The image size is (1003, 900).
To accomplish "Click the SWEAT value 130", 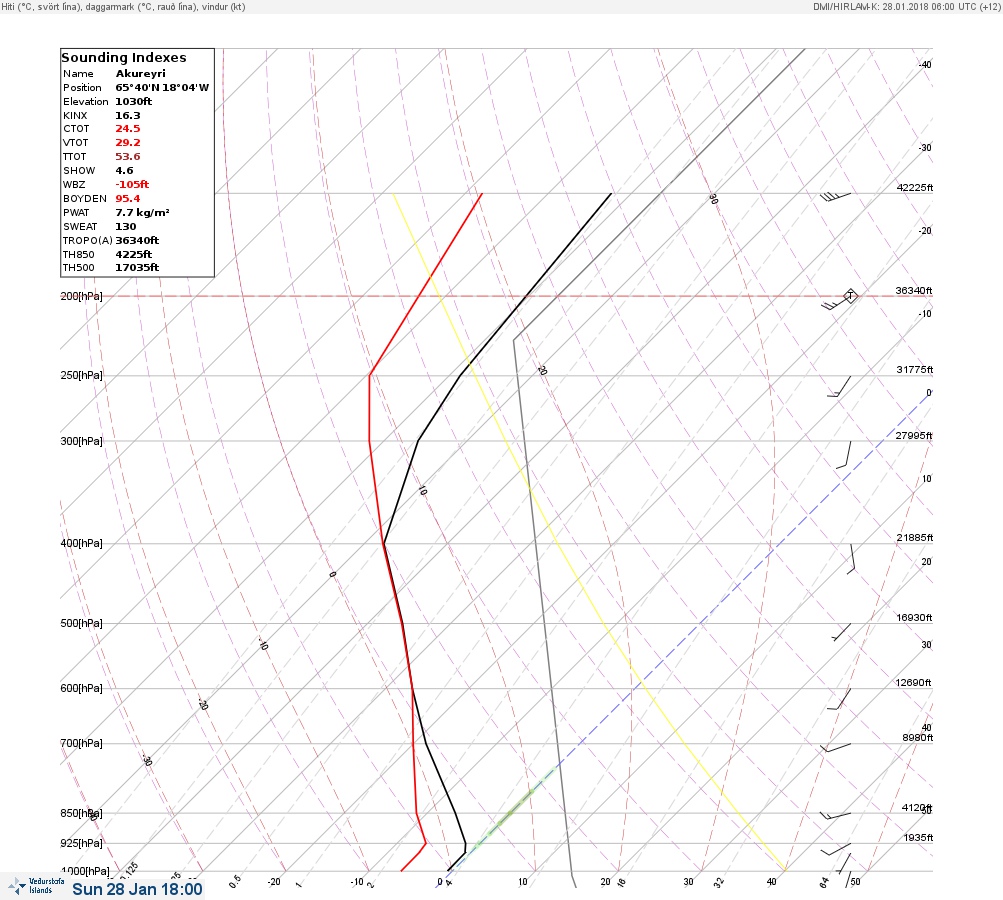I will coord(125,226).
